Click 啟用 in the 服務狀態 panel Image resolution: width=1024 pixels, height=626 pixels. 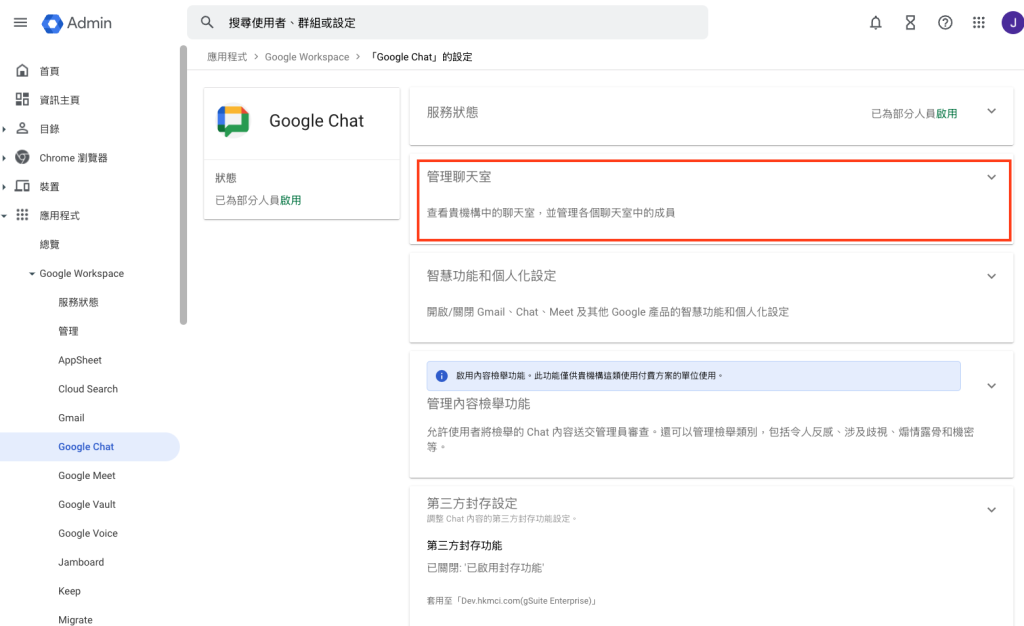(947, 114)
